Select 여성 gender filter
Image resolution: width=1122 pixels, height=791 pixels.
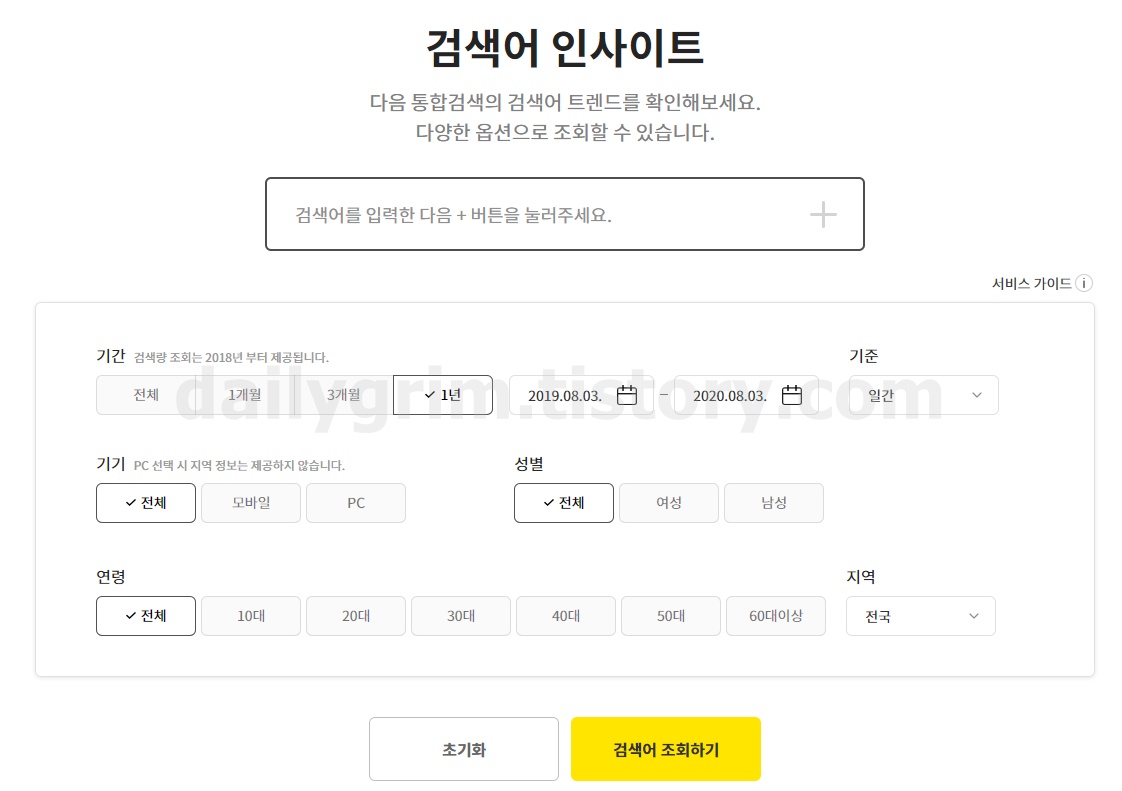point(669,503)
